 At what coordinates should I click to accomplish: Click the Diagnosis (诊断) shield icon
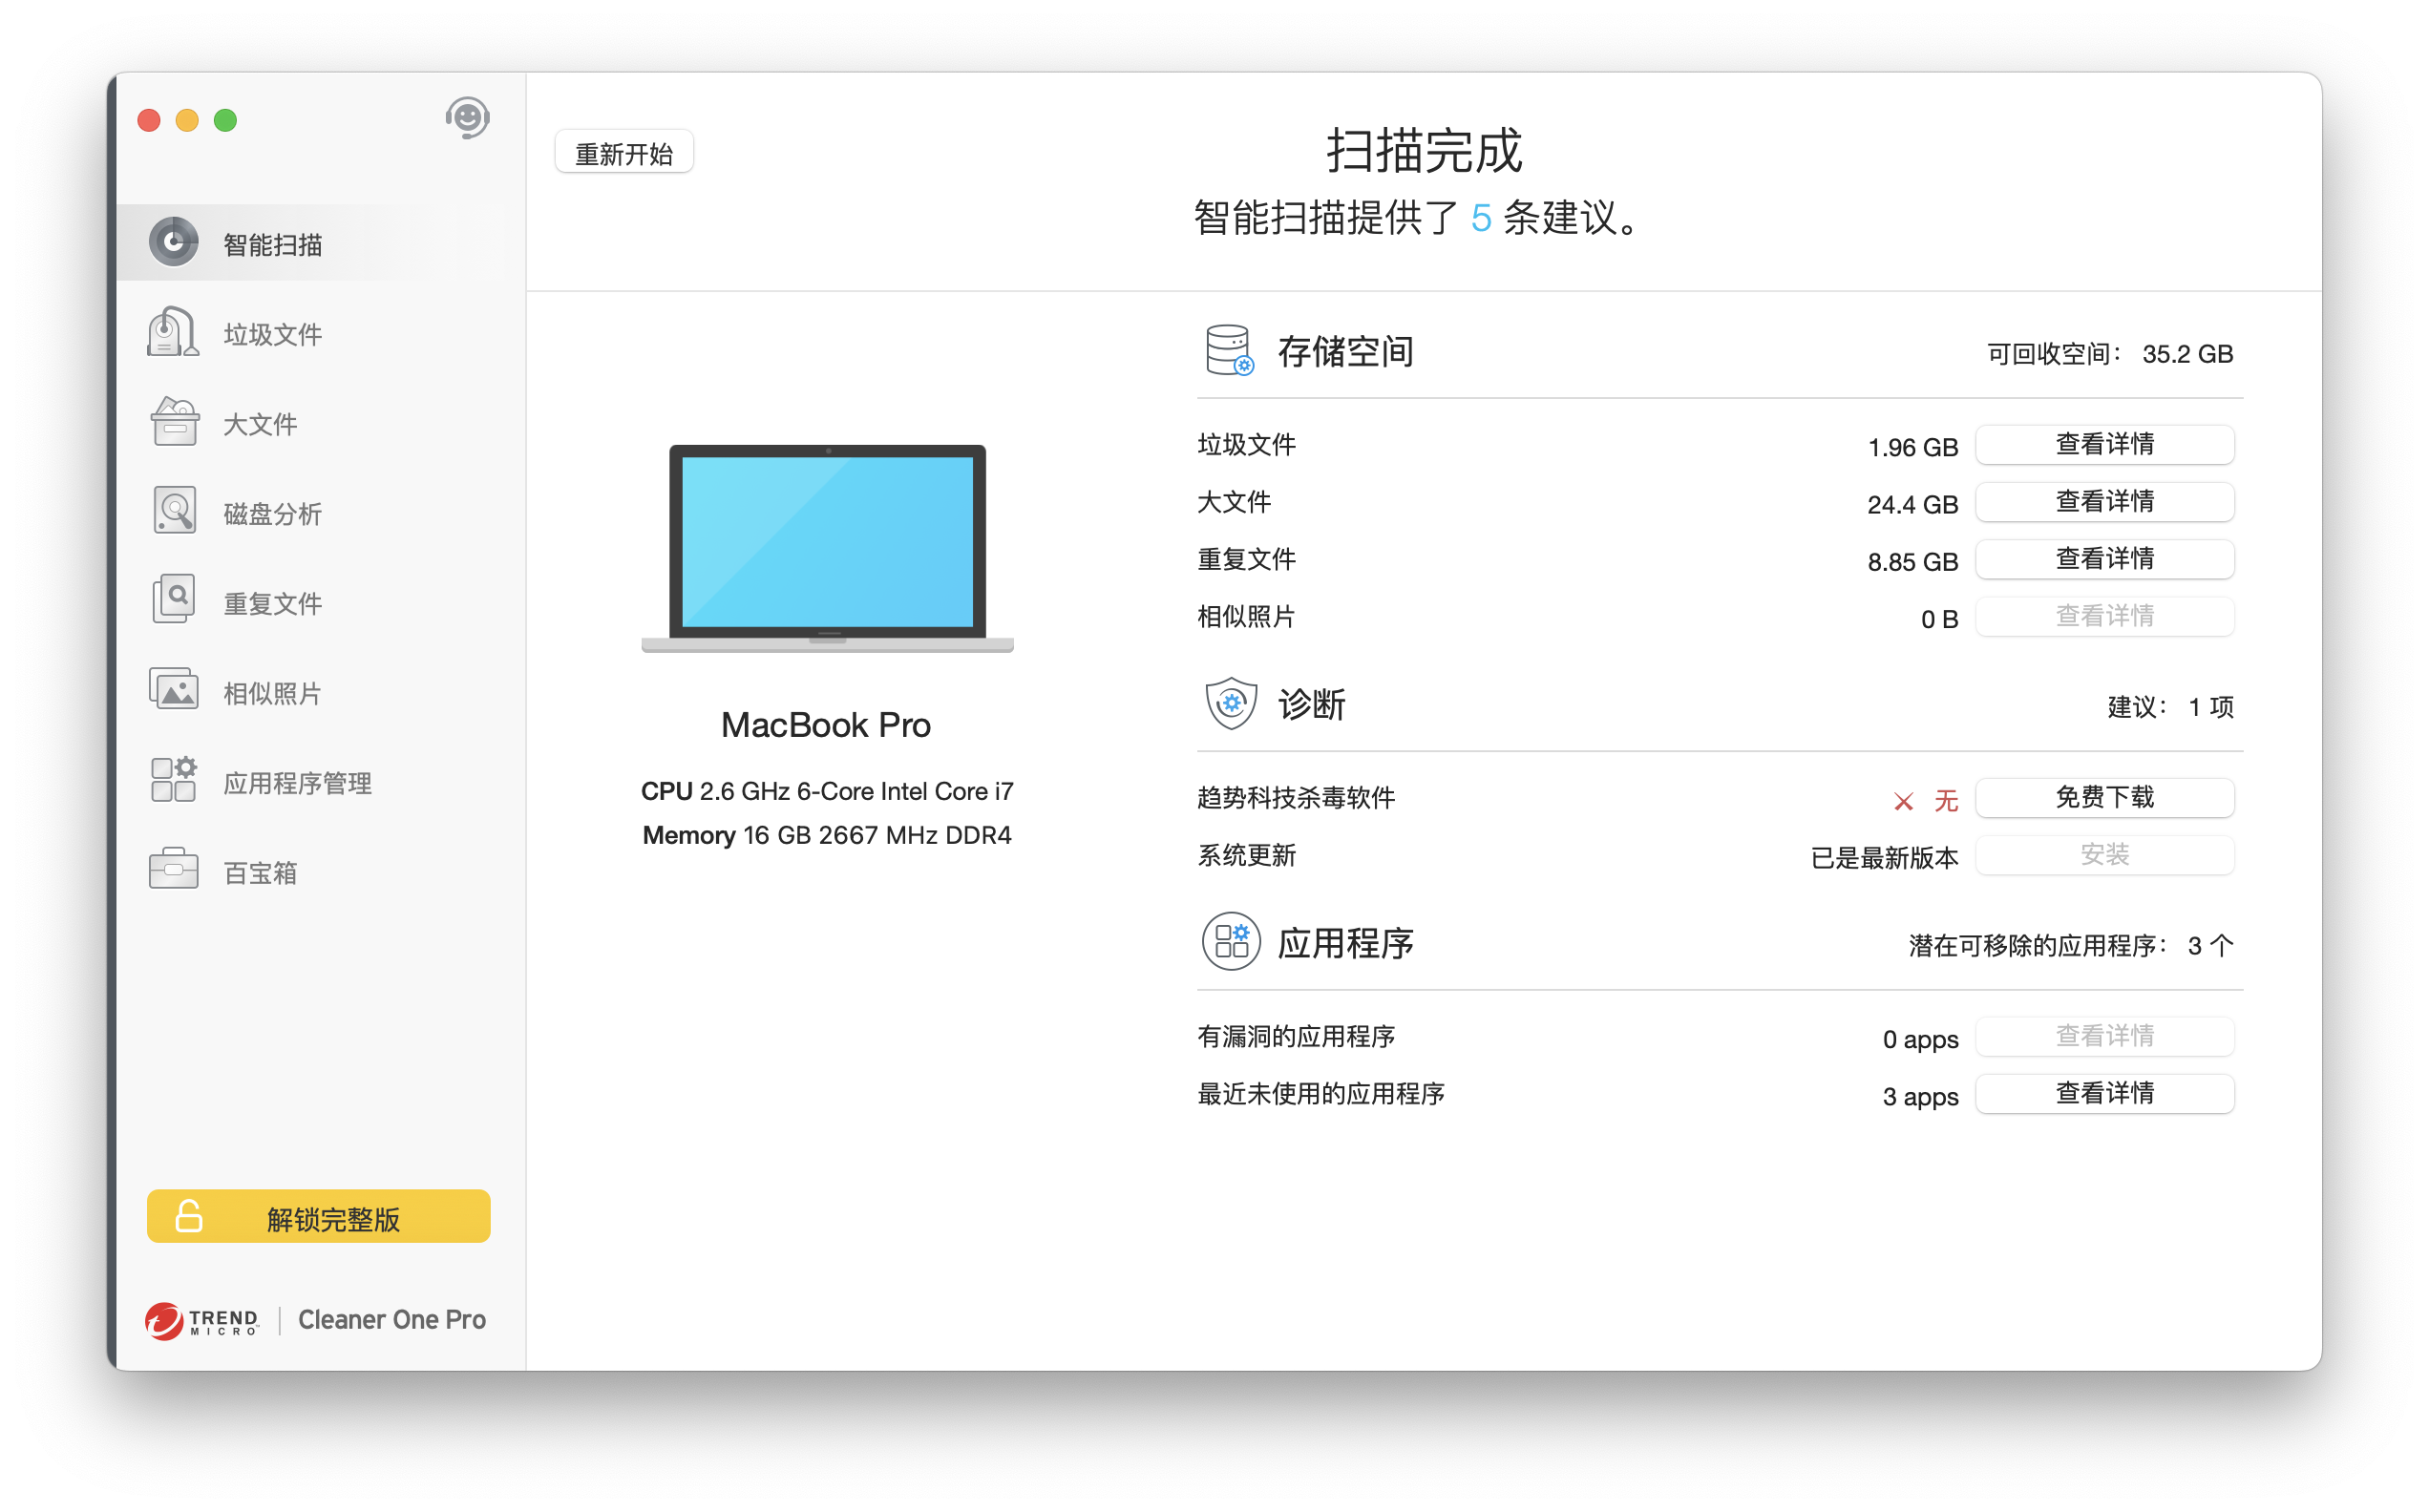(1230, 704)
